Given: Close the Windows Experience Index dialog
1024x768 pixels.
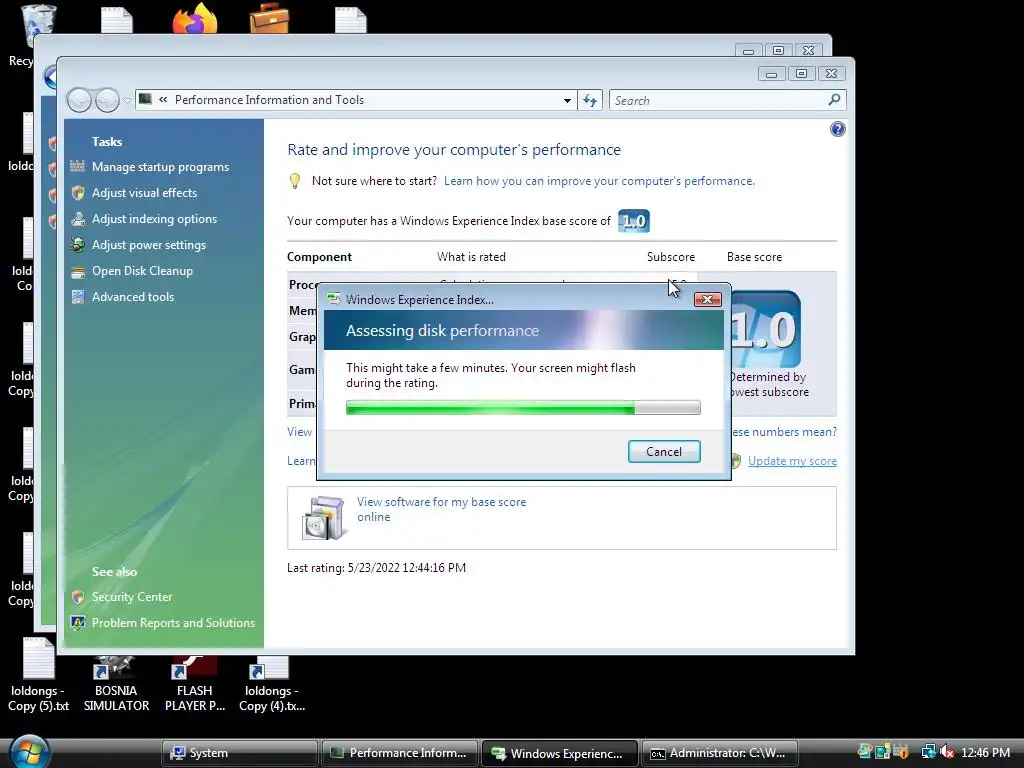Looking at the screenshot, I should (x=707, y=299).
